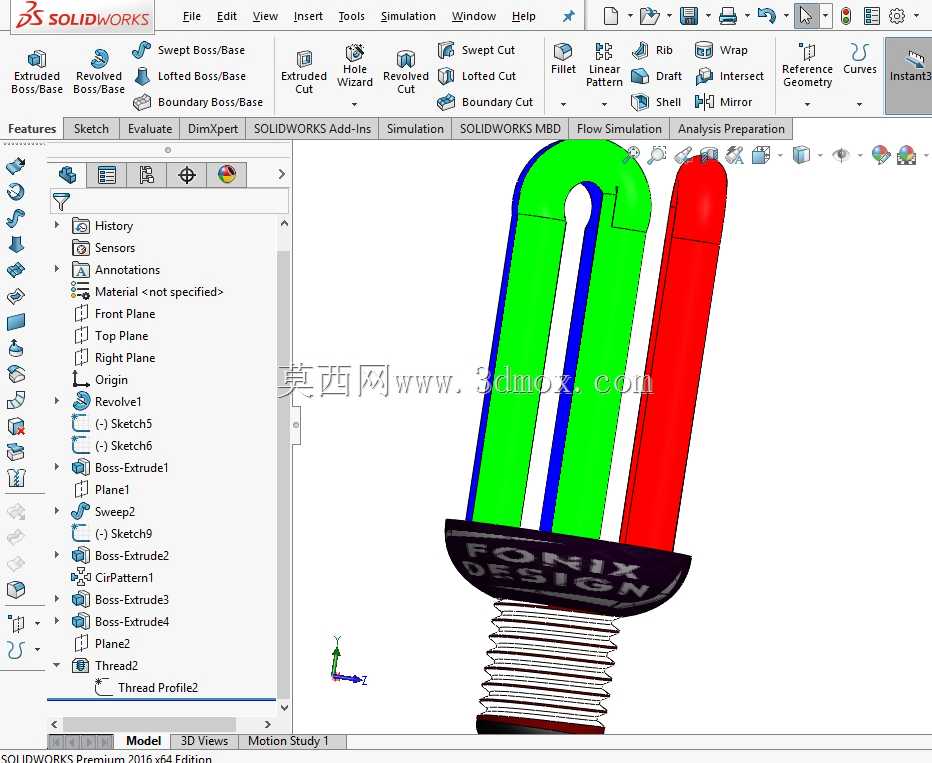932x763 pixels.
Task: Open the DisplayManager tab
Action: coord(227,175)
